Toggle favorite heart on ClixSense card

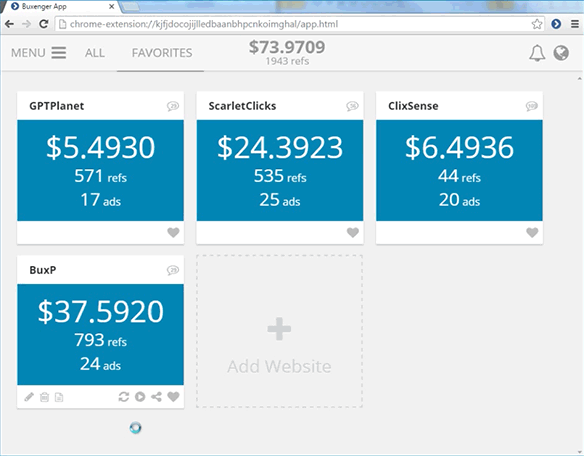[x=532, y=232]
